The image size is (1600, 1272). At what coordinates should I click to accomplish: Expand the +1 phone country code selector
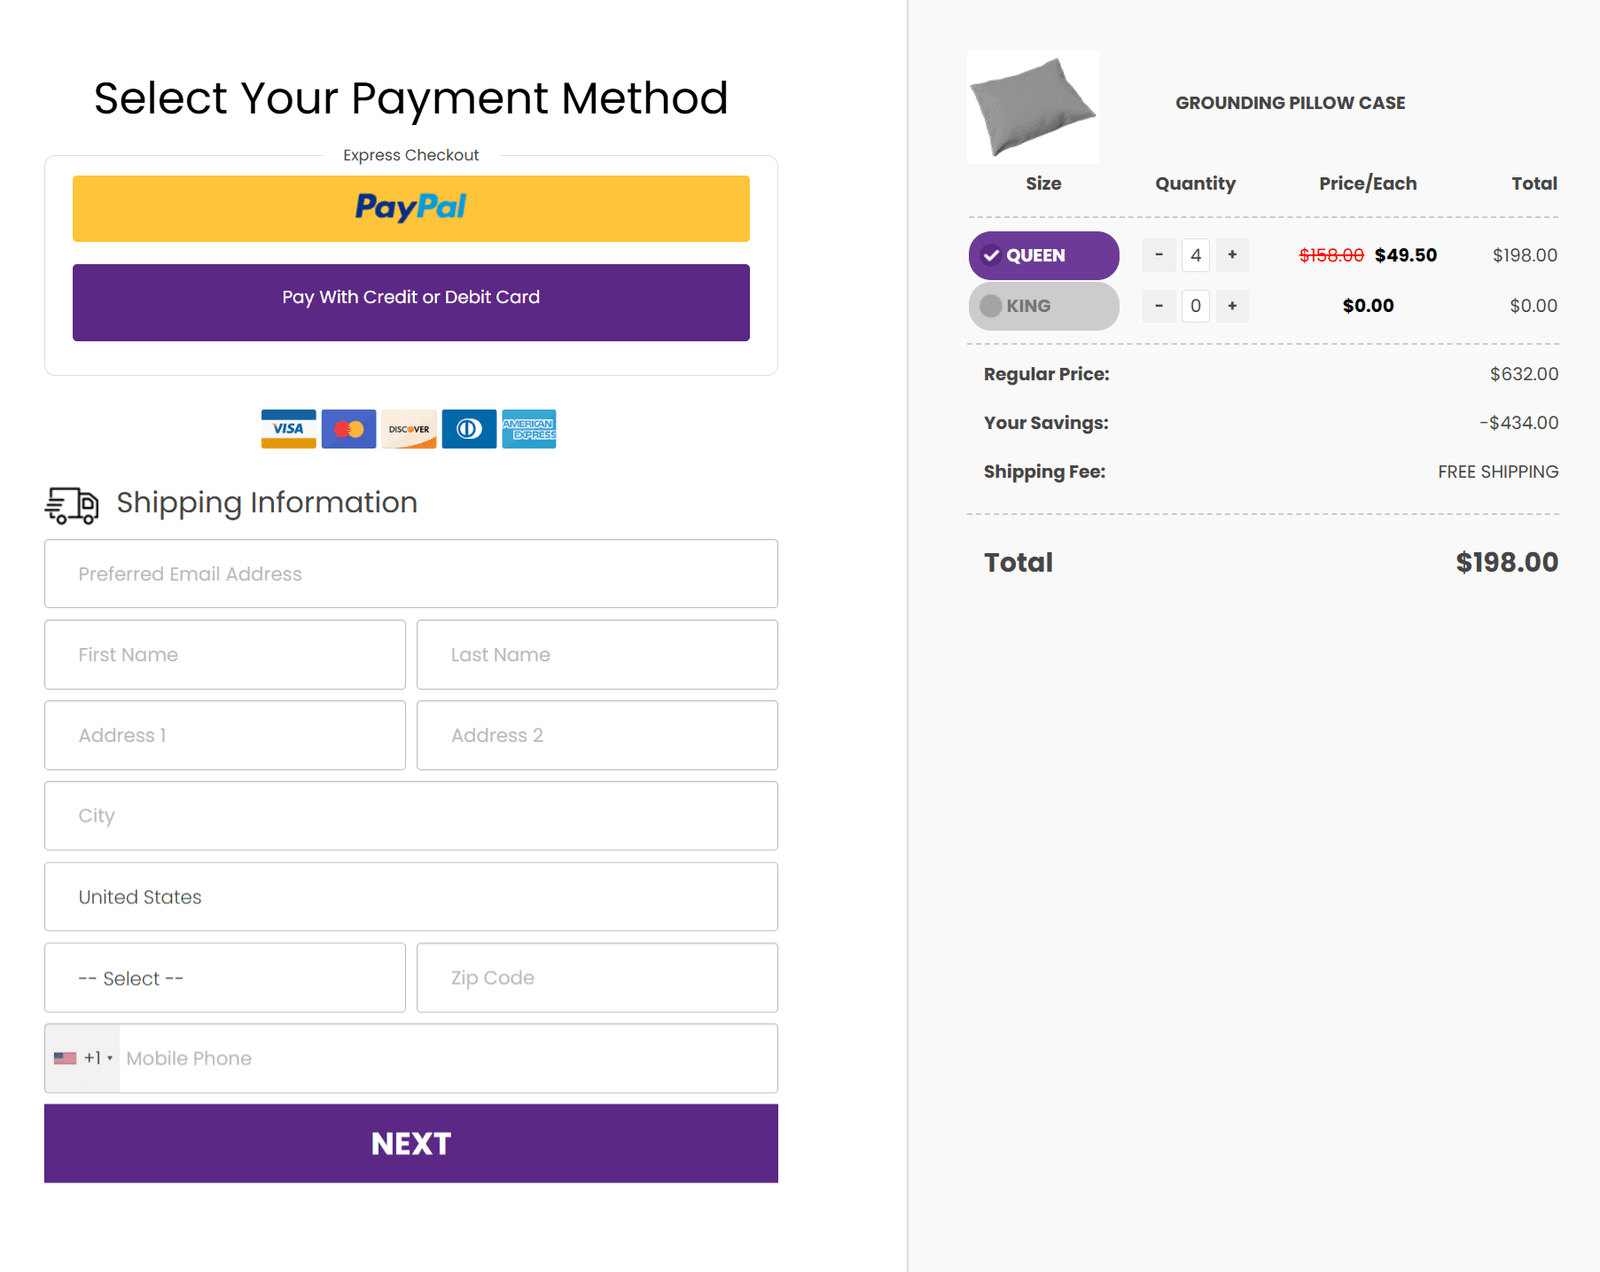click(x=83, y=1058)
